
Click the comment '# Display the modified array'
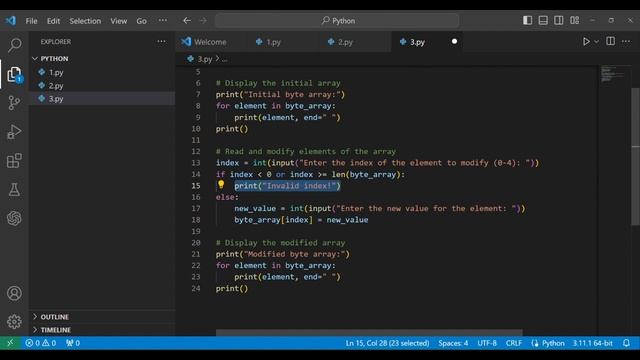pos(280,243)
